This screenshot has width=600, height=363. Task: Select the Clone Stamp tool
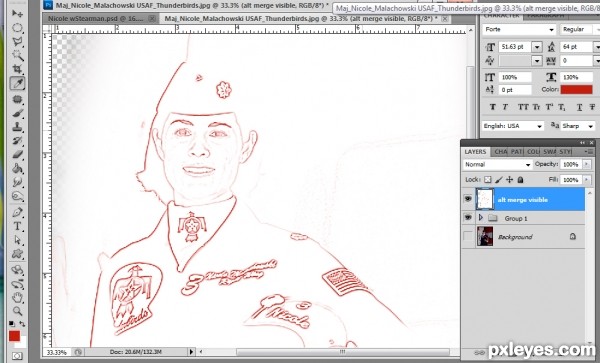17,127
